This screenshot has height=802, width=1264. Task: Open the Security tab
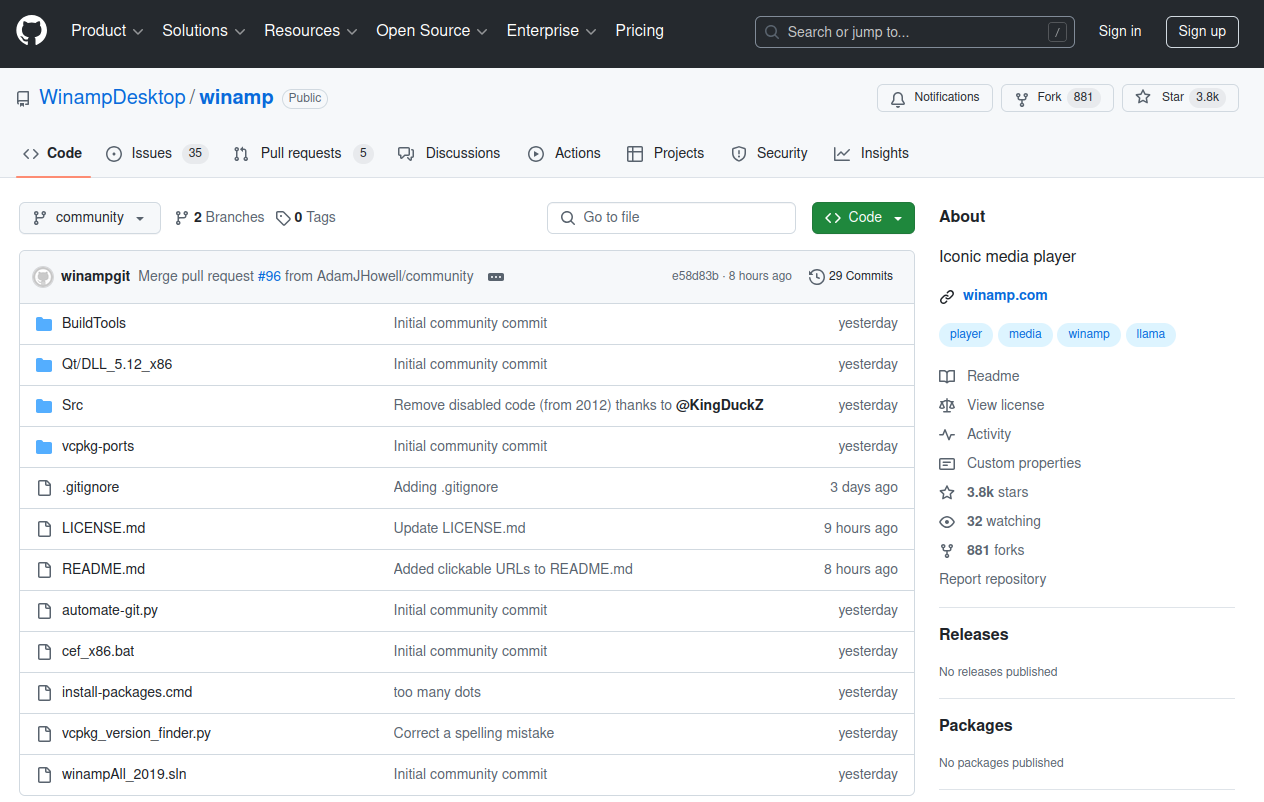click(x=770, y=154)
